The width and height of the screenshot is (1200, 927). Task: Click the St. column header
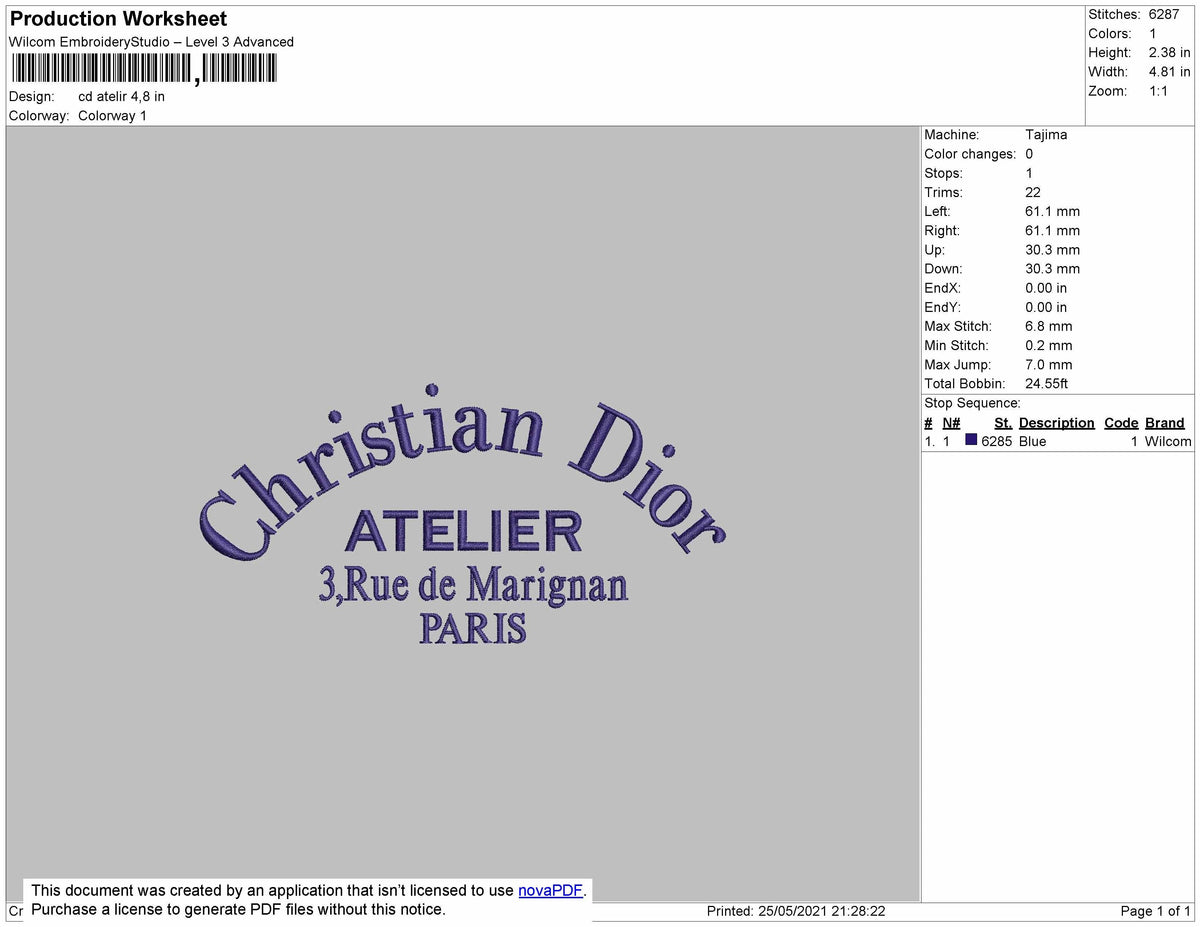point(1003,422)
